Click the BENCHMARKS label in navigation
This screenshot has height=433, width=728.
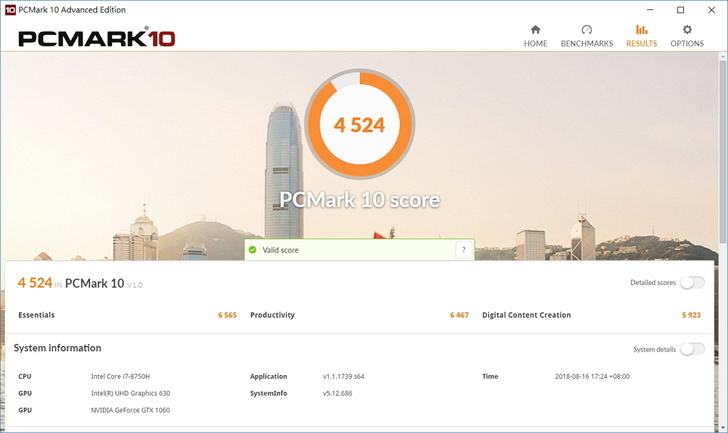(587, 44)
